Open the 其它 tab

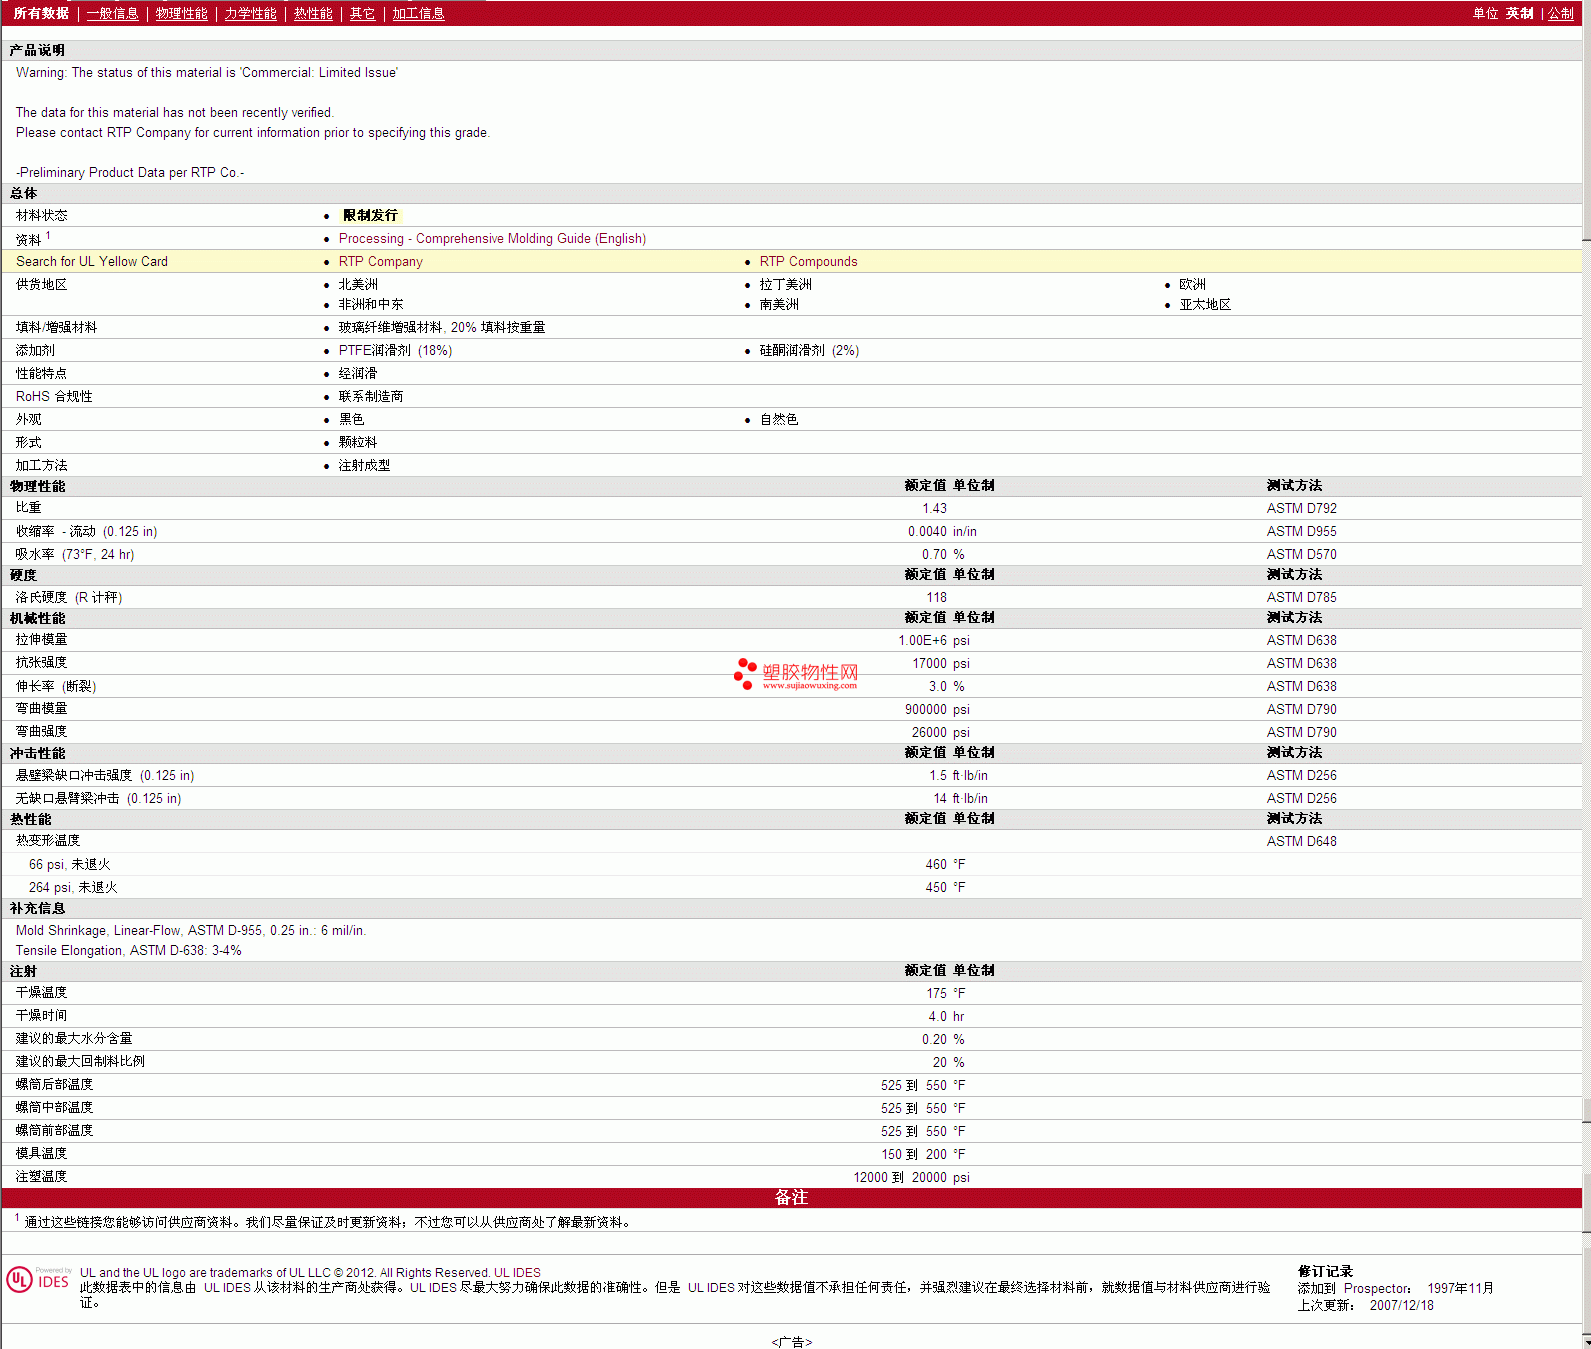click(362, 13)
